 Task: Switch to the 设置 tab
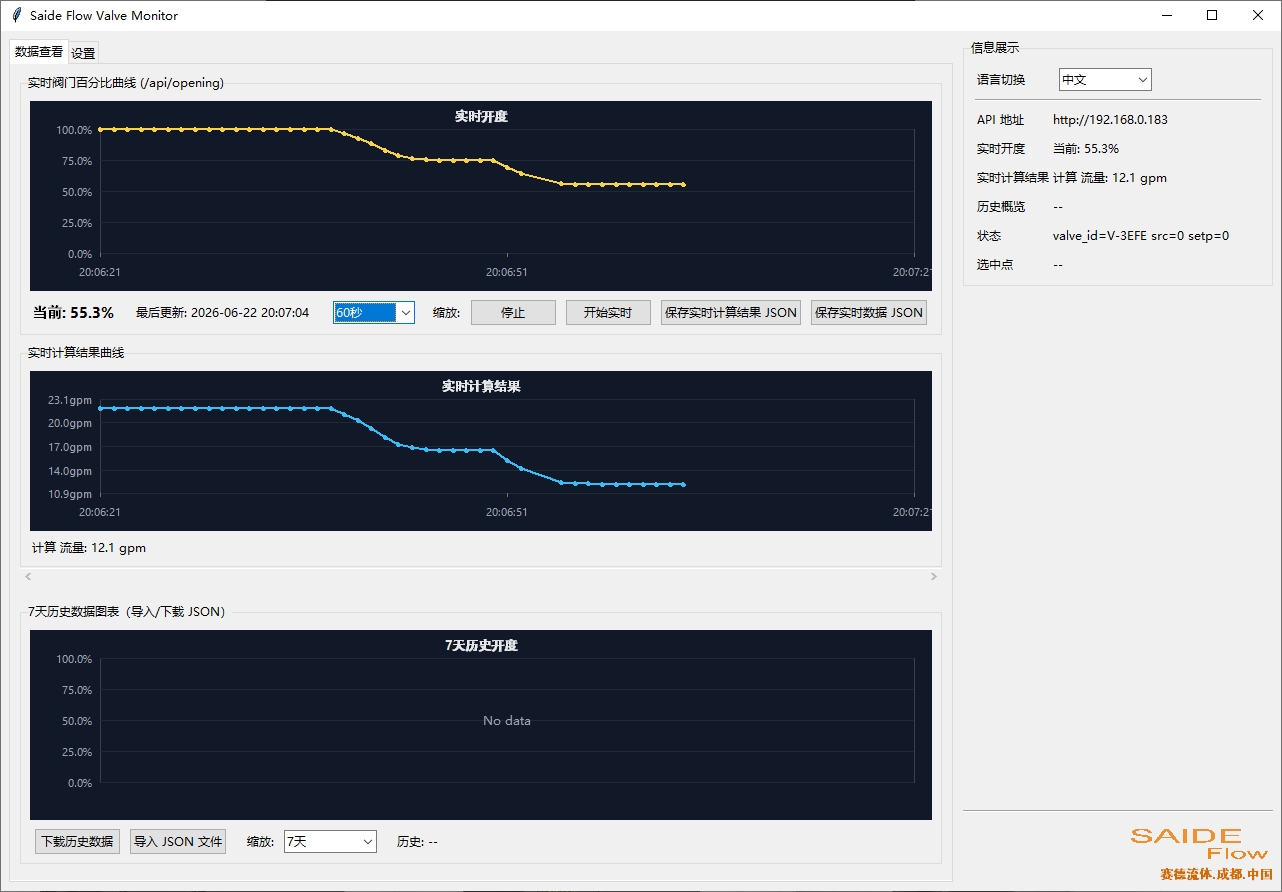[x=83, y=53]
